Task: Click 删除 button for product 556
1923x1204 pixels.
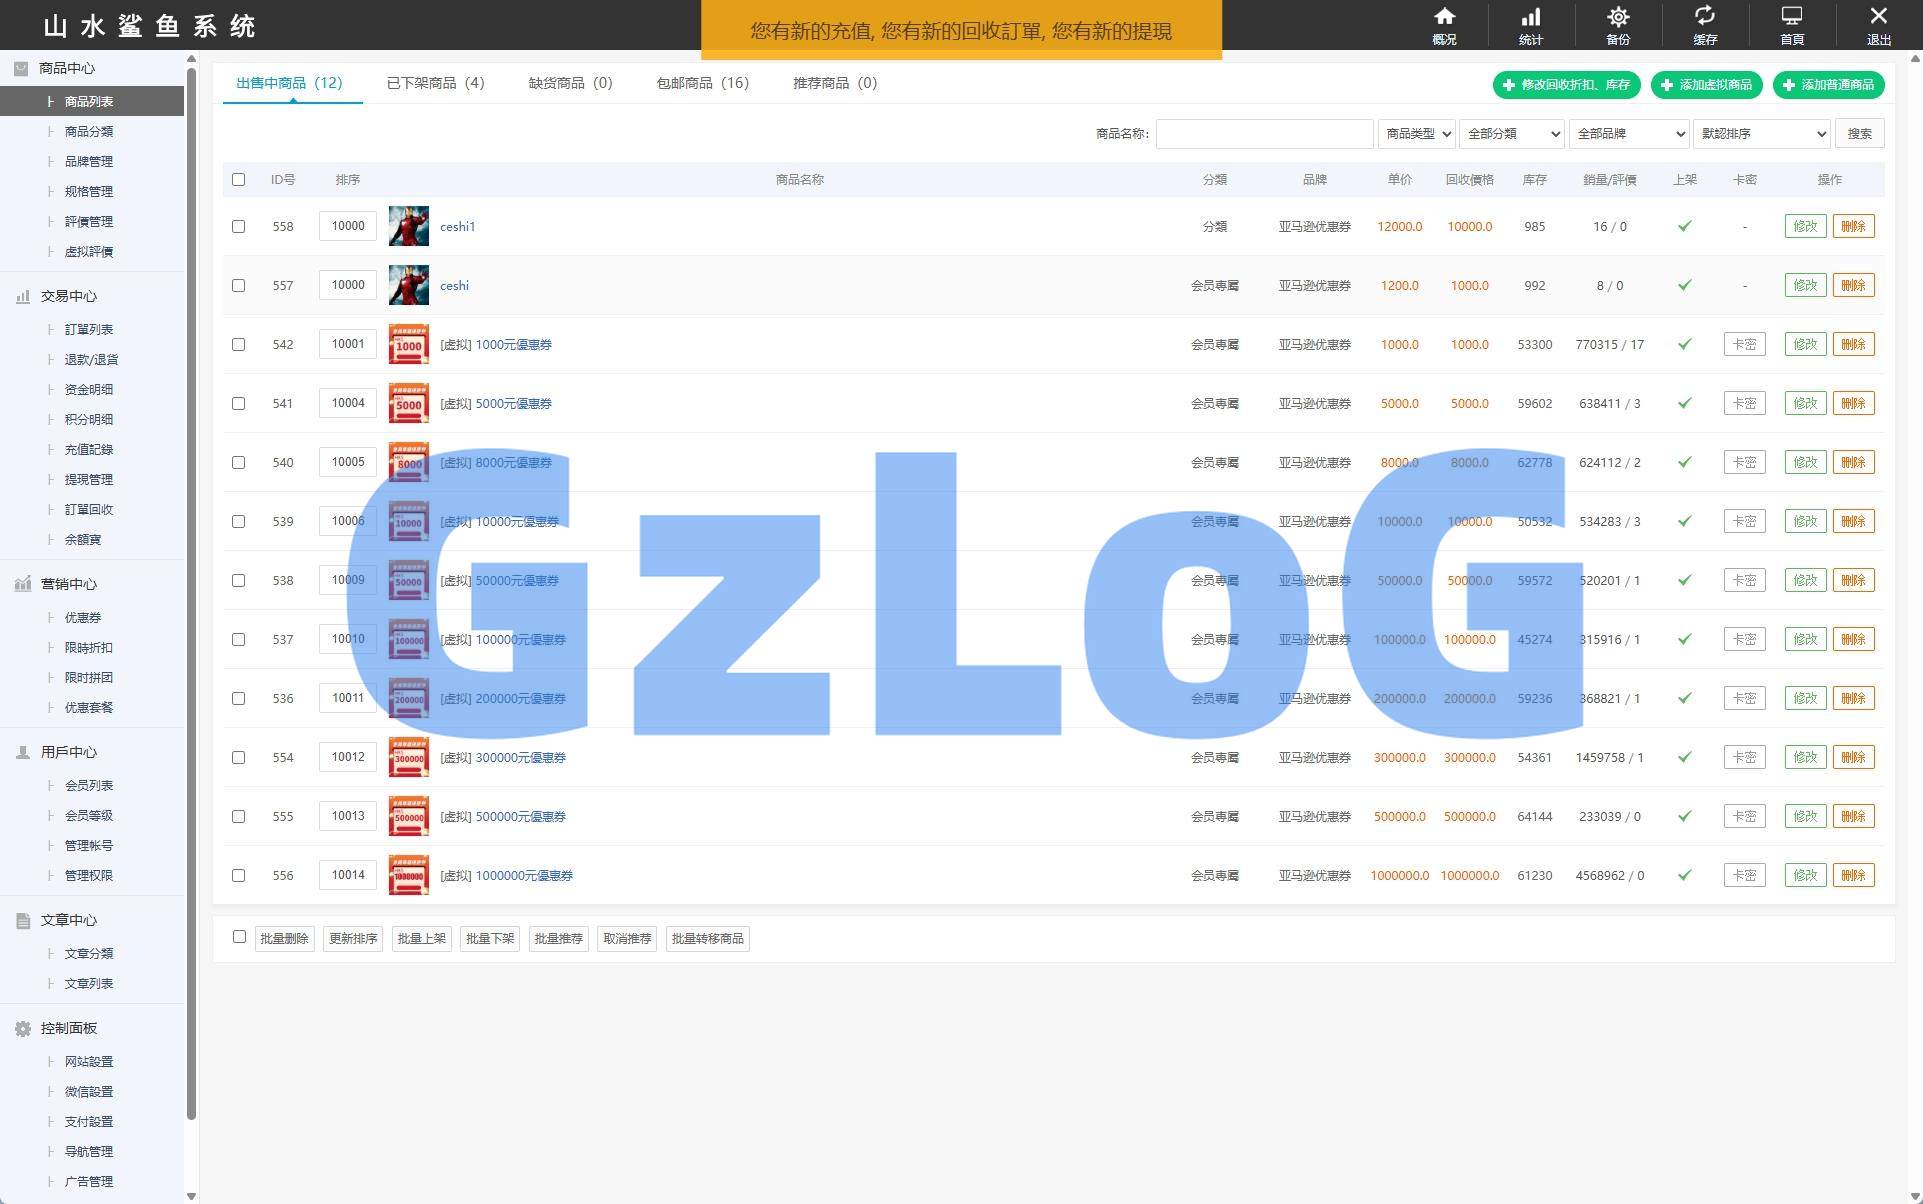Action: click(x=1853, y=875)
